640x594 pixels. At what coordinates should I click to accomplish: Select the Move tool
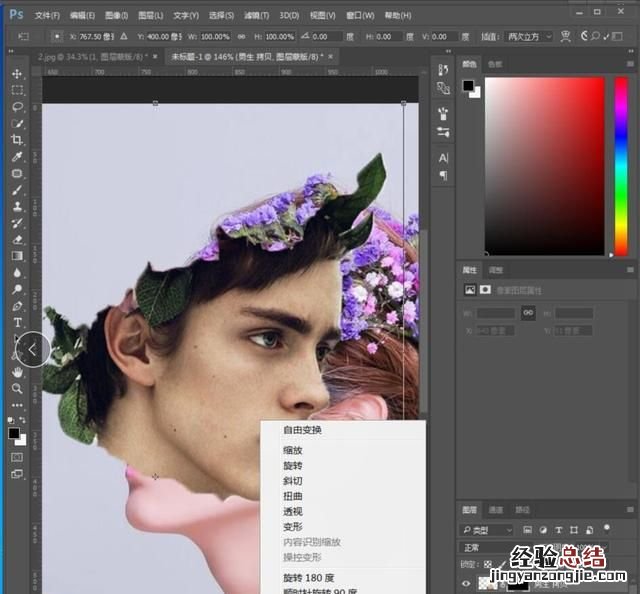[x=17, y=74]
